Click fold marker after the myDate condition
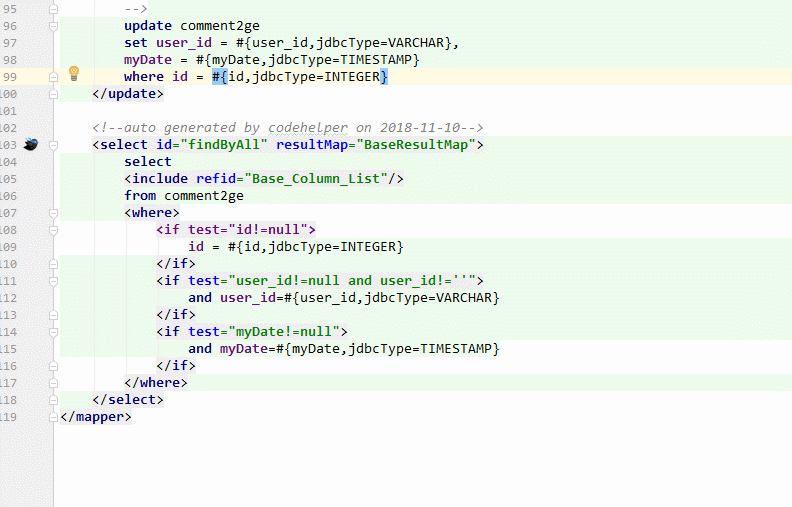 coord(53,366)
